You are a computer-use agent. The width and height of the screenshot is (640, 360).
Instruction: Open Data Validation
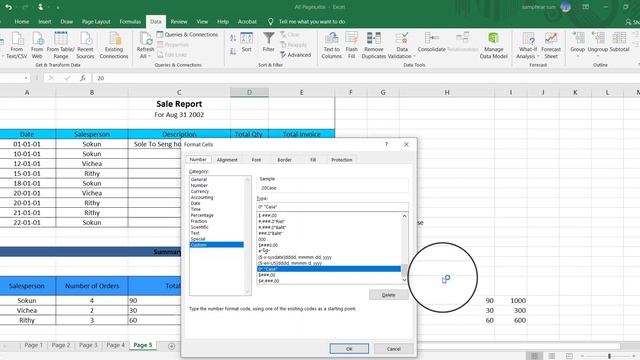pos(402,45)
